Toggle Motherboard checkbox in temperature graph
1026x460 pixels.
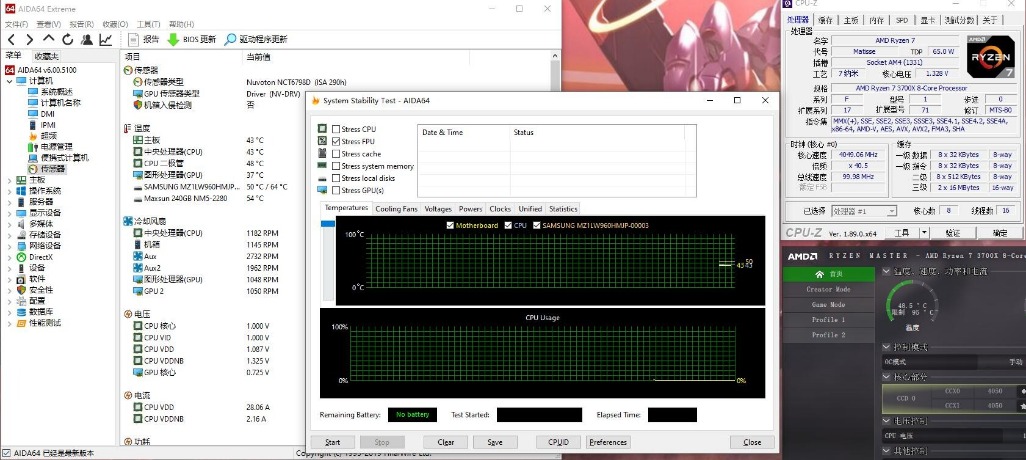tap(450, 225)
